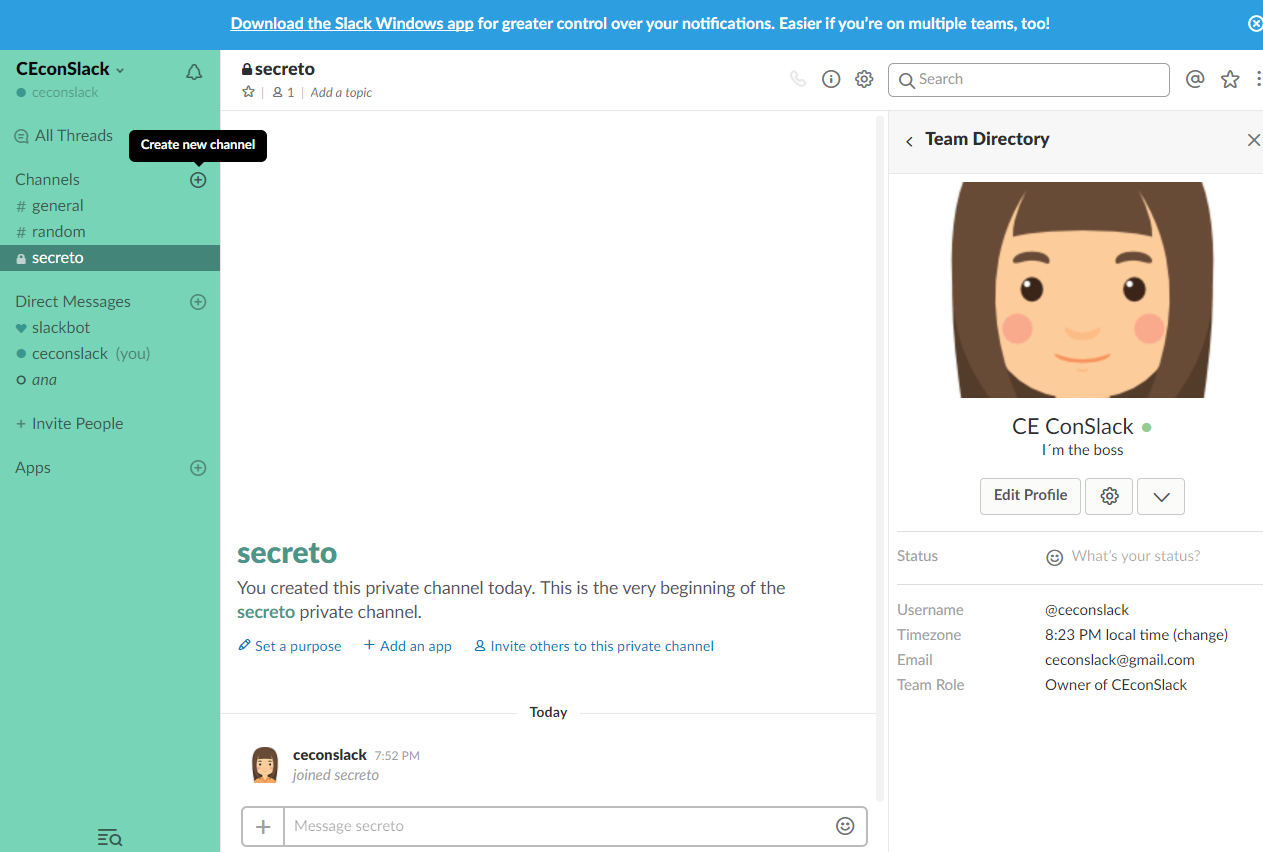Click the Edit Profile button
Image resolution: width=1263 pixels, height=852 pixels.
[x=1030, y=496]
